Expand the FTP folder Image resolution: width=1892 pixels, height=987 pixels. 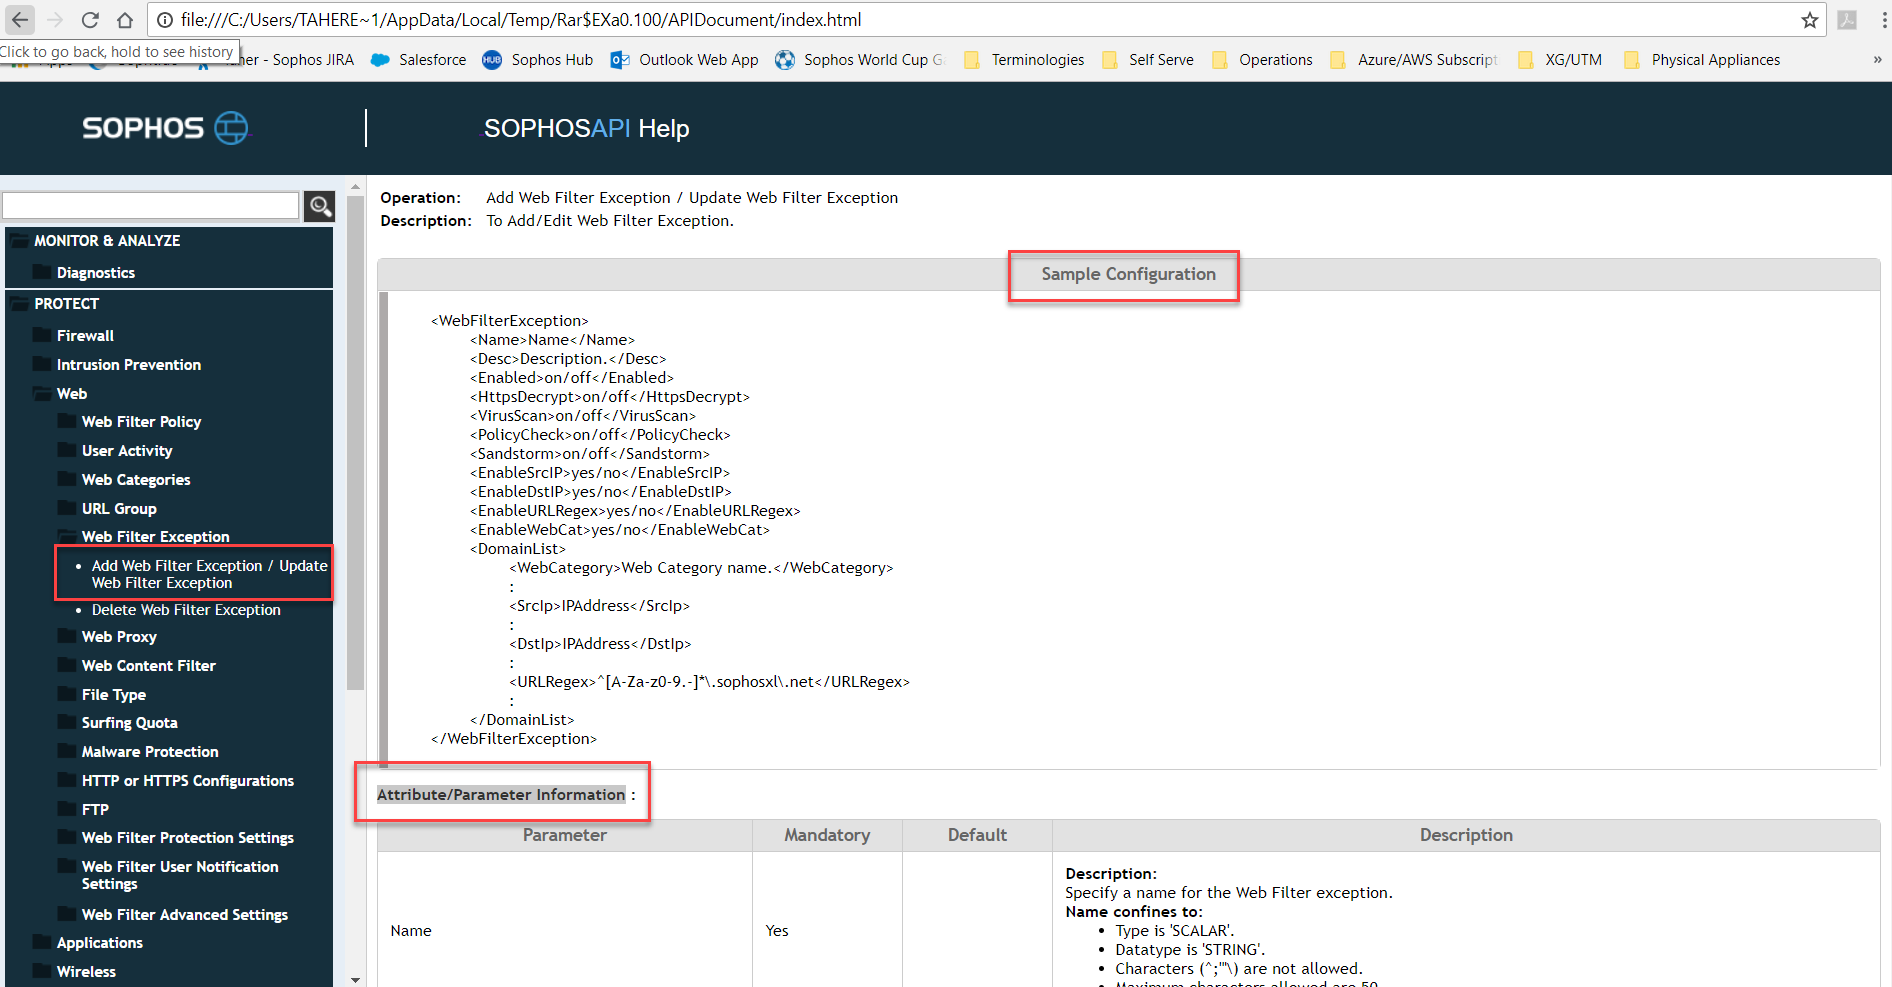[x=95, y=810]
